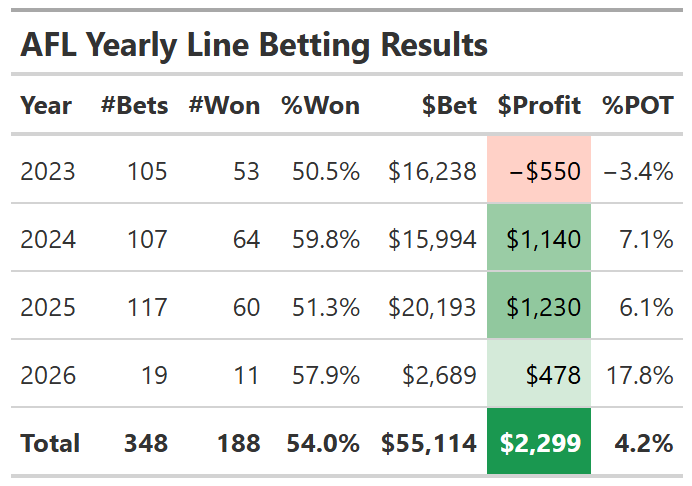Select the 2026 year row label
This screenshot has width=692, height=486.
pyautogui.click(x=48, y=375)
